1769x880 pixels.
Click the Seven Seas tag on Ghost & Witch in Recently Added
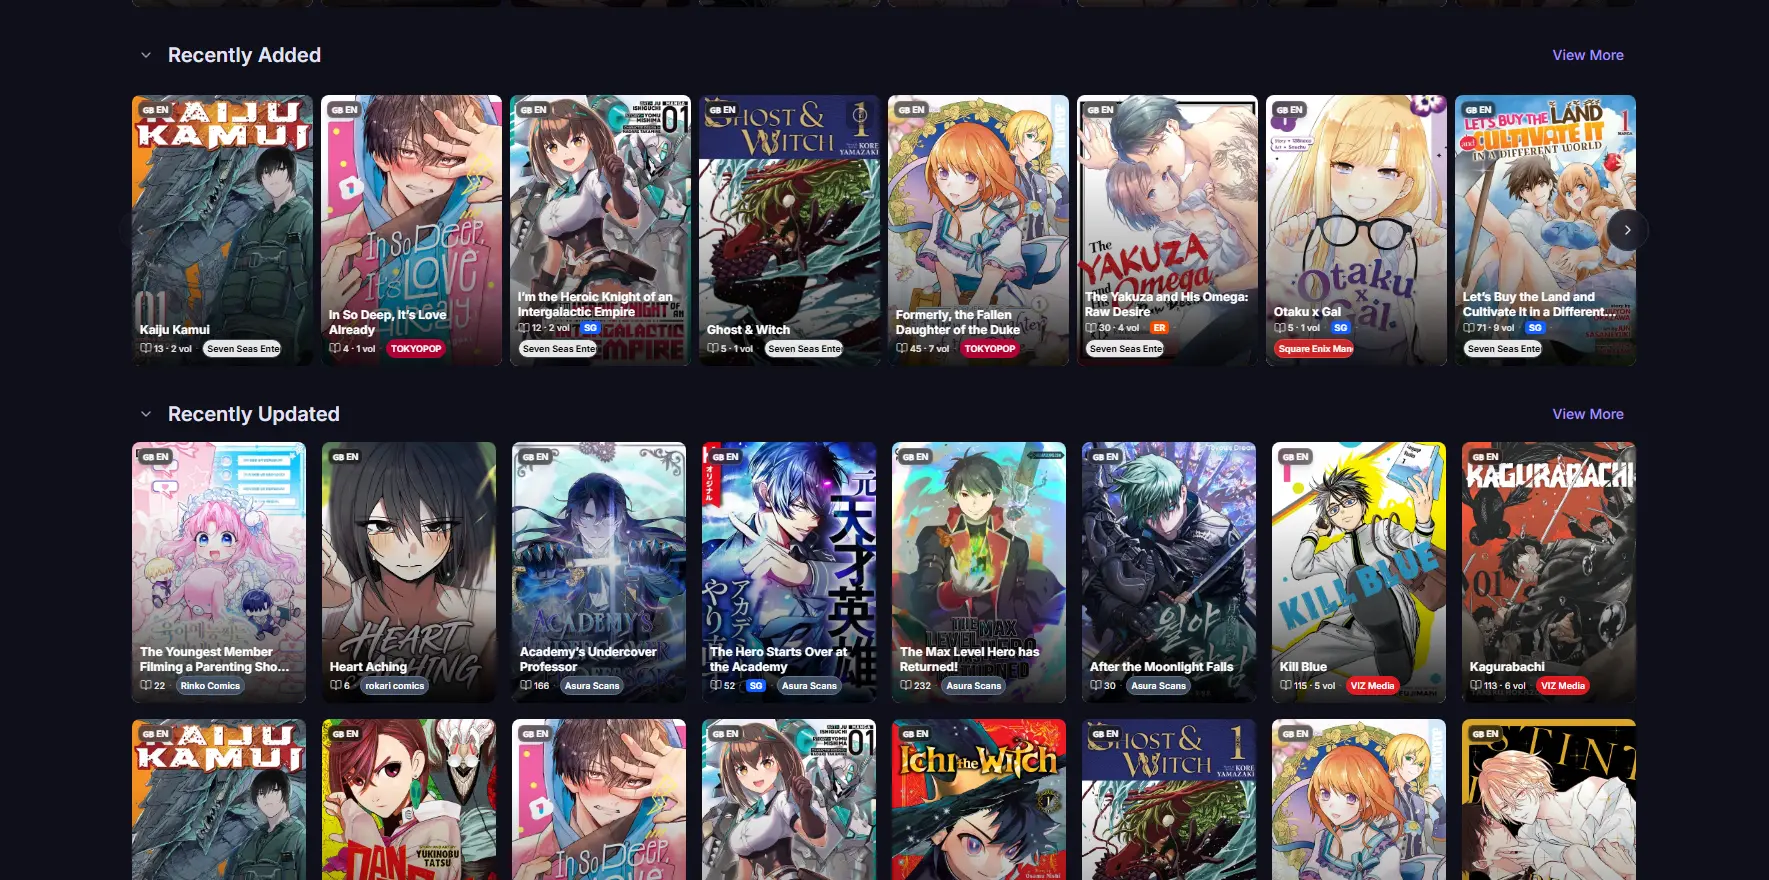tap(804, 349)
